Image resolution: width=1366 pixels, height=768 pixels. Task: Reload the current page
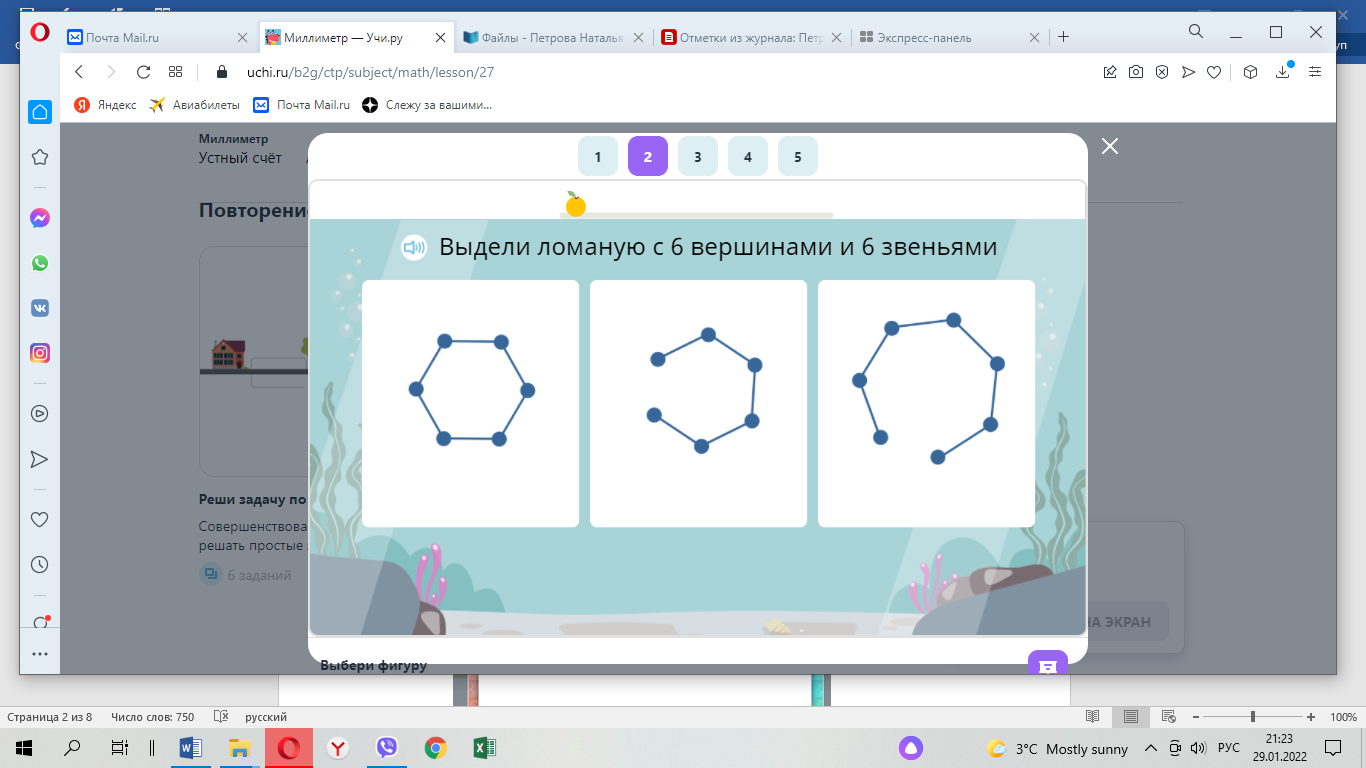[143, 72]
